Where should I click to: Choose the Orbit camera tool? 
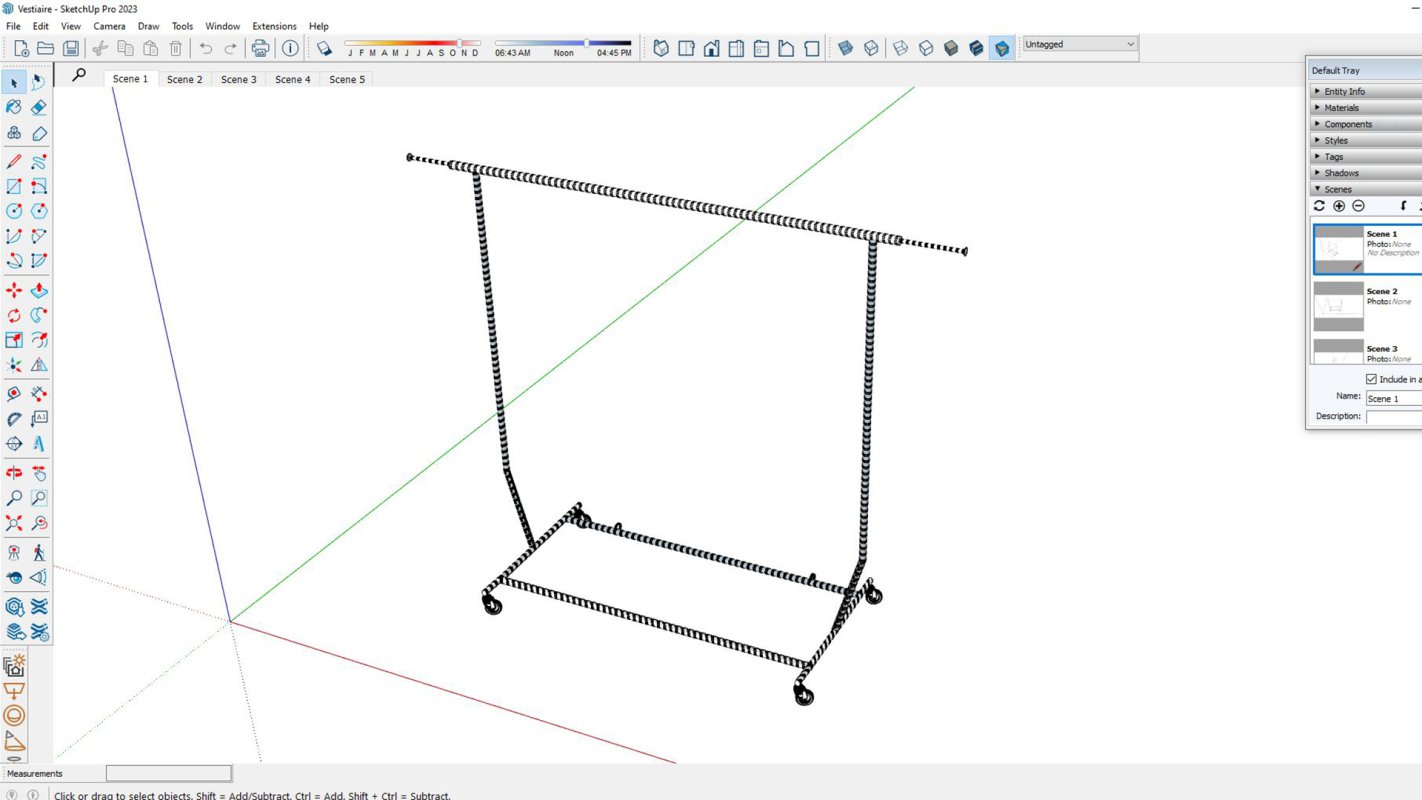click(14, 473)
